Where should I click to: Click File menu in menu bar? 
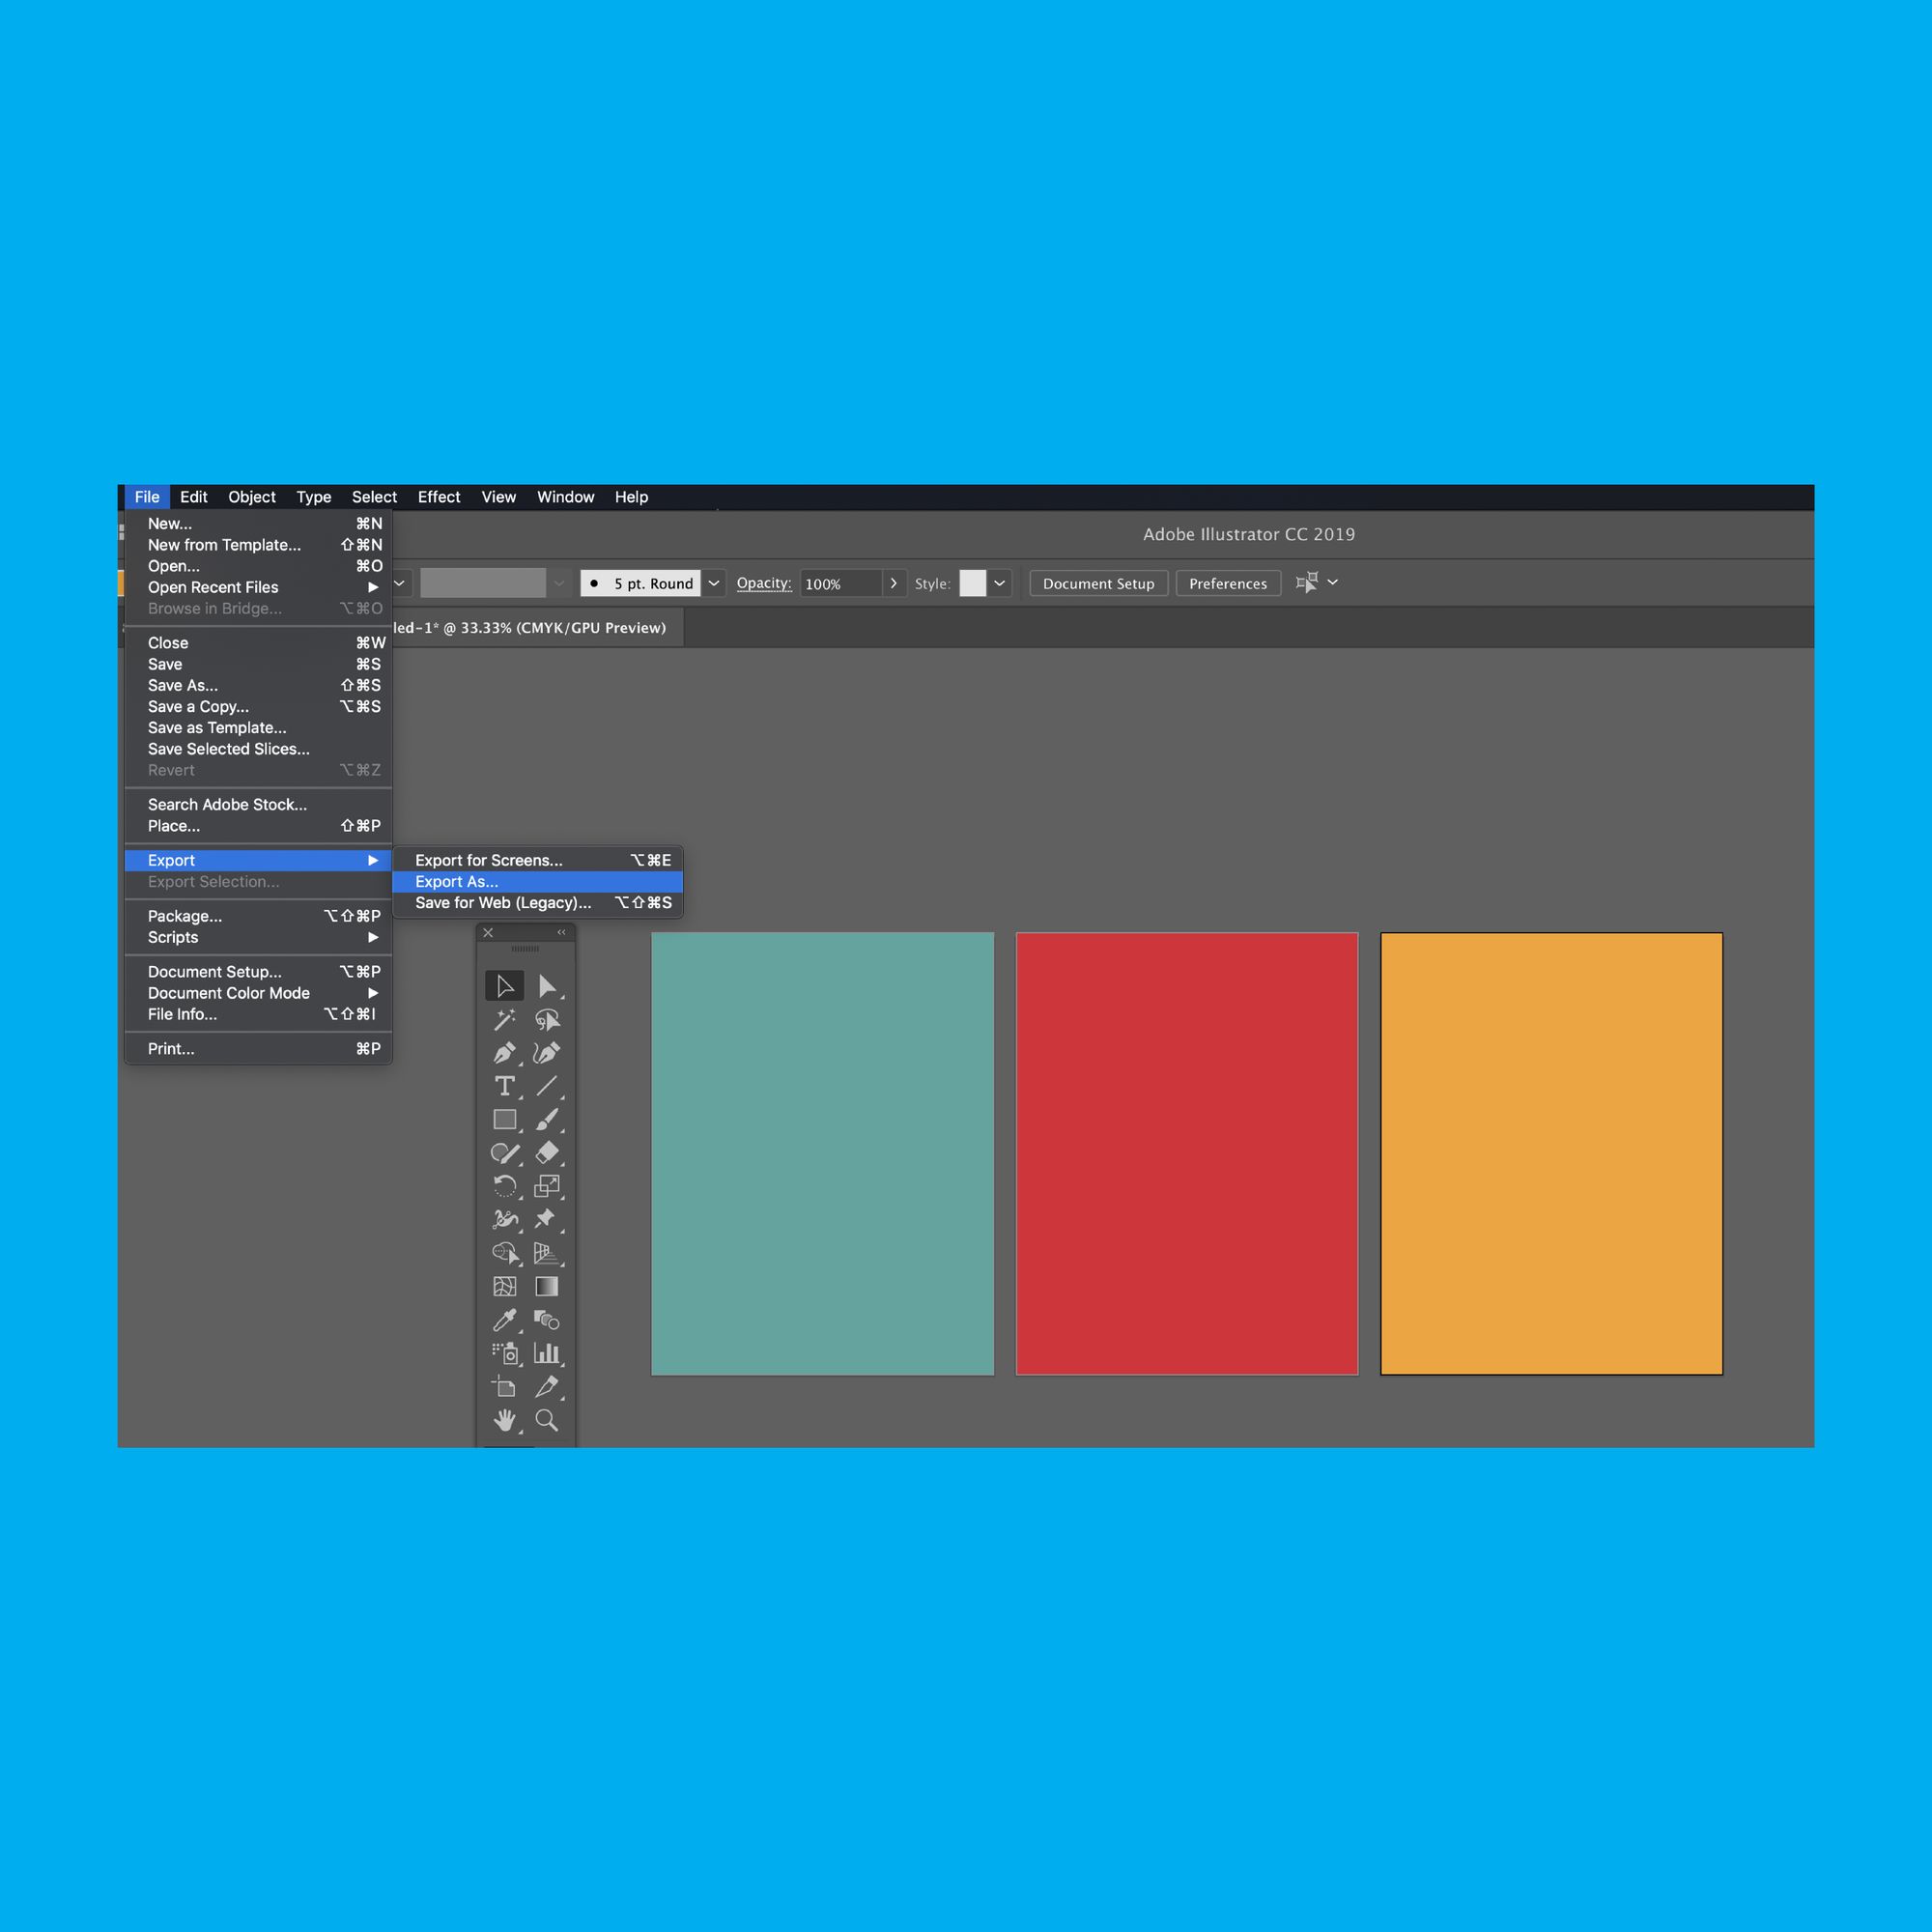[149, 496]
